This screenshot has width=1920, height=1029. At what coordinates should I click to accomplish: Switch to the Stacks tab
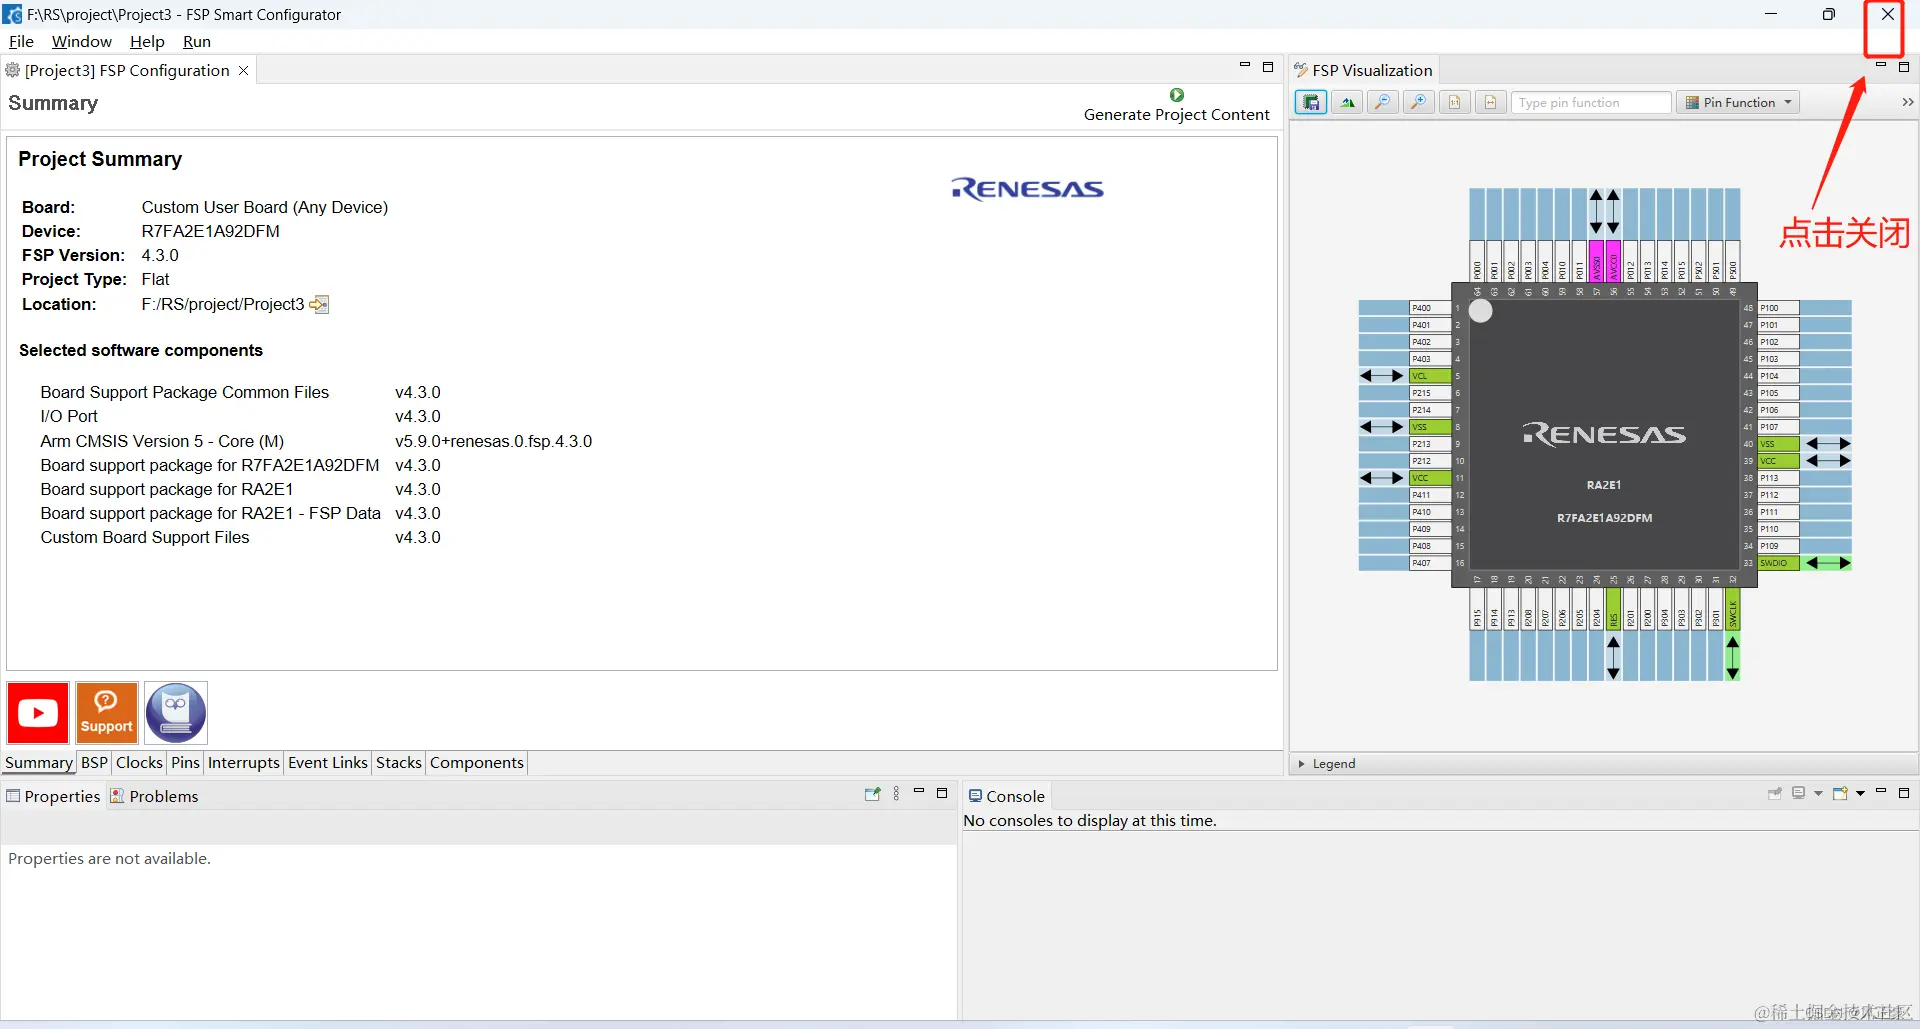point(399,762)
